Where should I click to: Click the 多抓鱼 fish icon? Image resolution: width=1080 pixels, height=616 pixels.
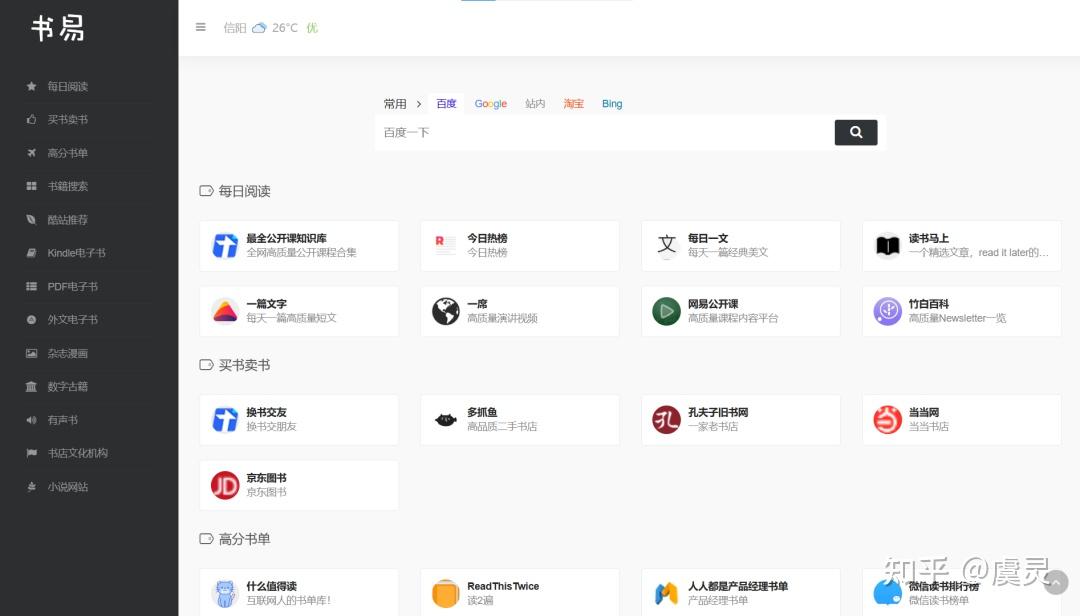pos(446,420)
